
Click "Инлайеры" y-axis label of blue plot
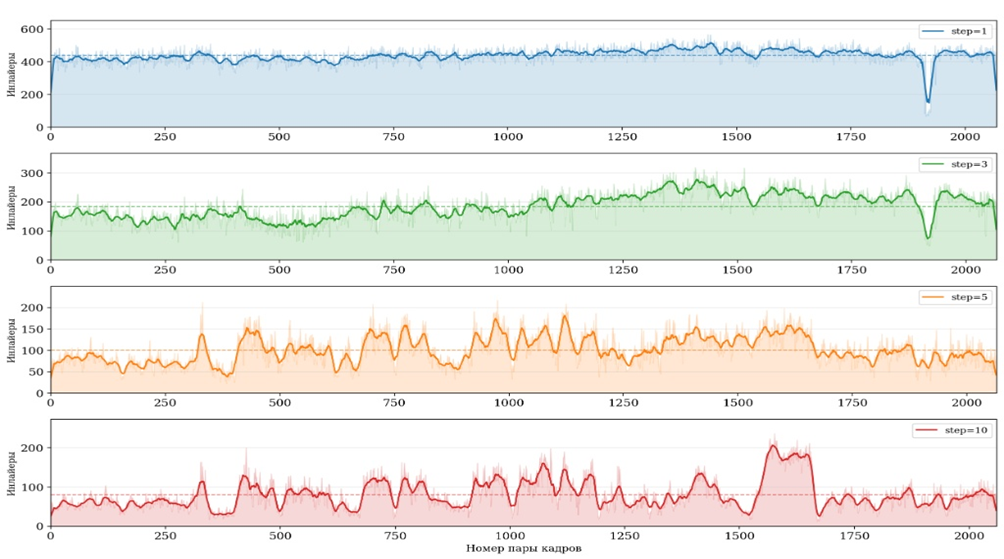10,73
